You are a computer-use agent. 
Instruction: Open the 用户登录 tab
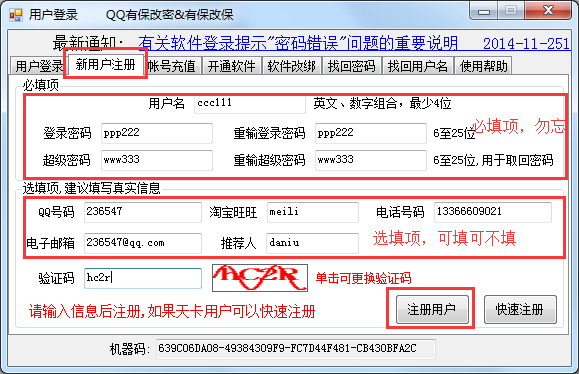(x=38, y=66)
